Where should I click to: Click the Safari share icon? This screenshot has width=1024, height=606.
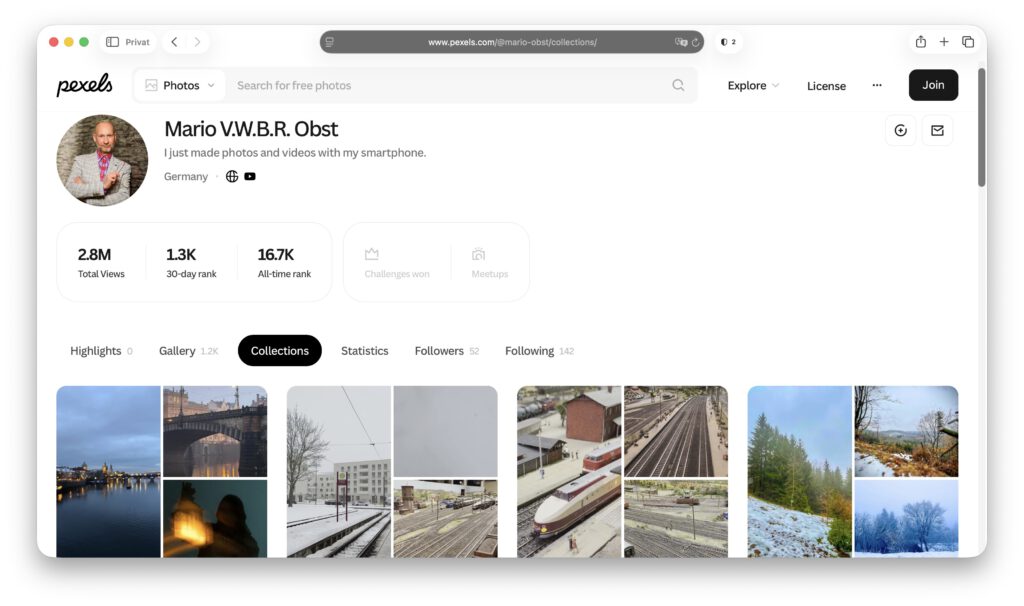(x=921, y=42)
